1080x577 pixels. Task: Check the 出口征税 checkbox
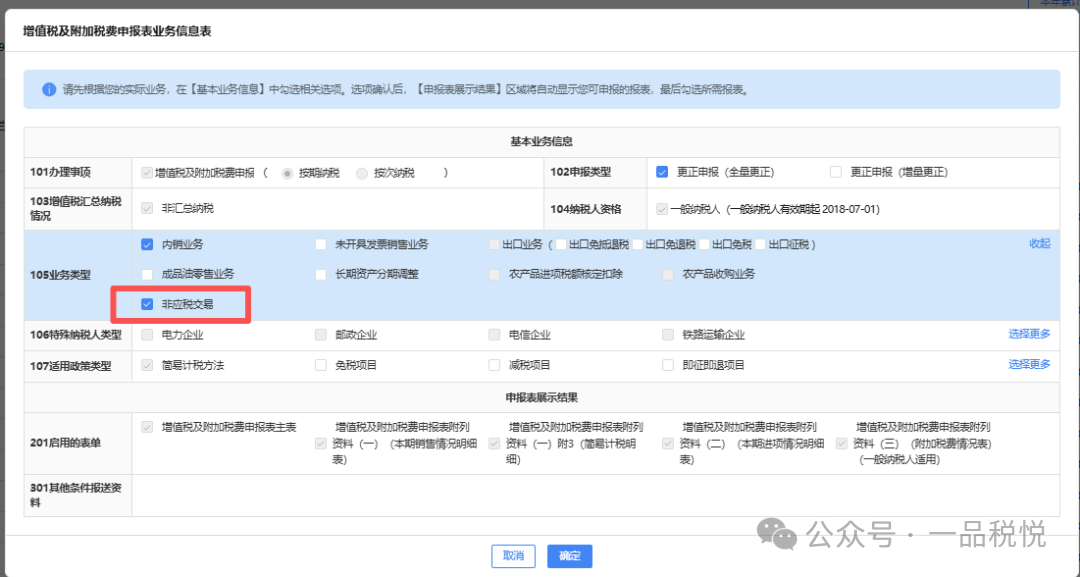coord(760,244)
